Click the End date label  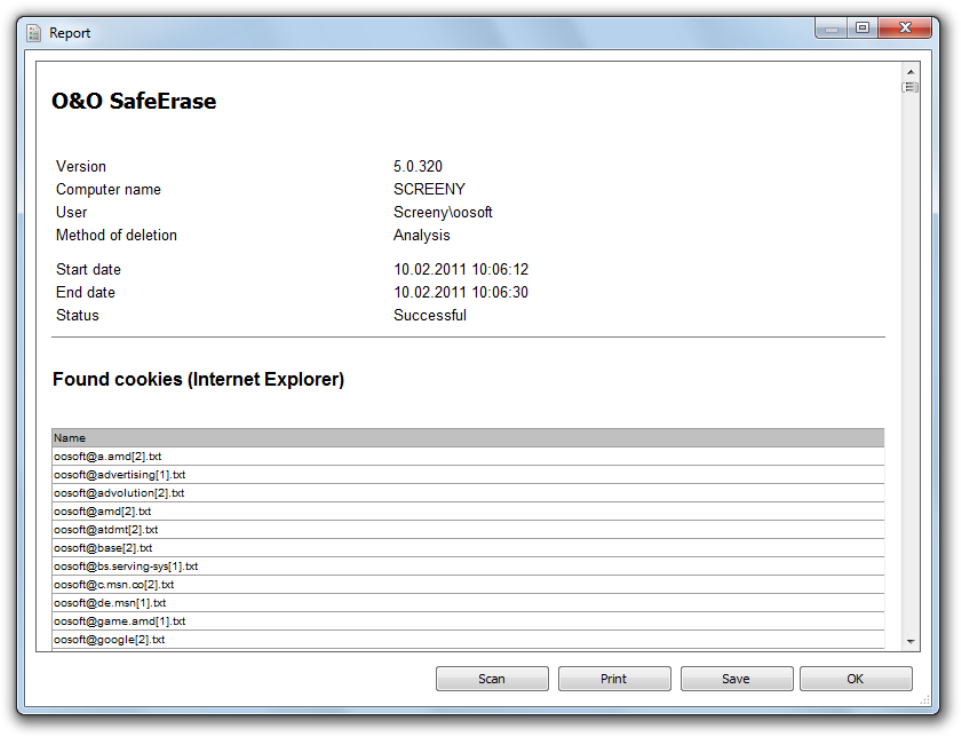coord(86,292)
